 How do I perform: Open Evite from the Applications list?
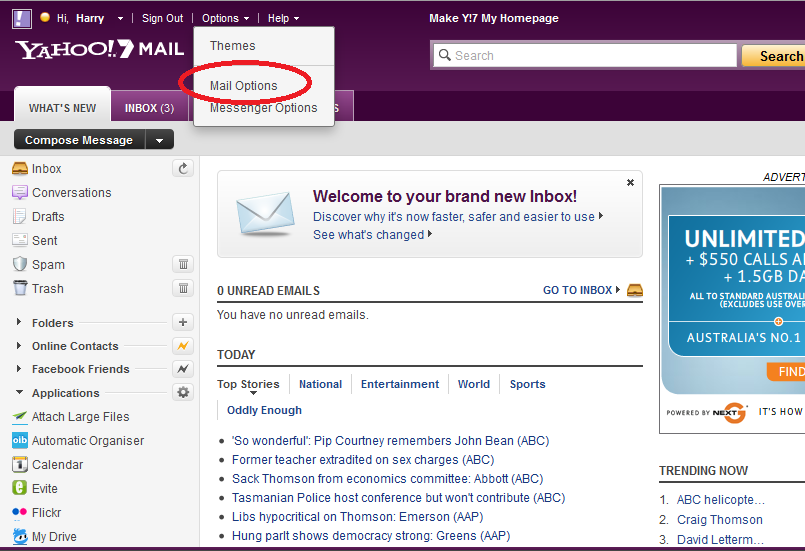coord(45,489)
